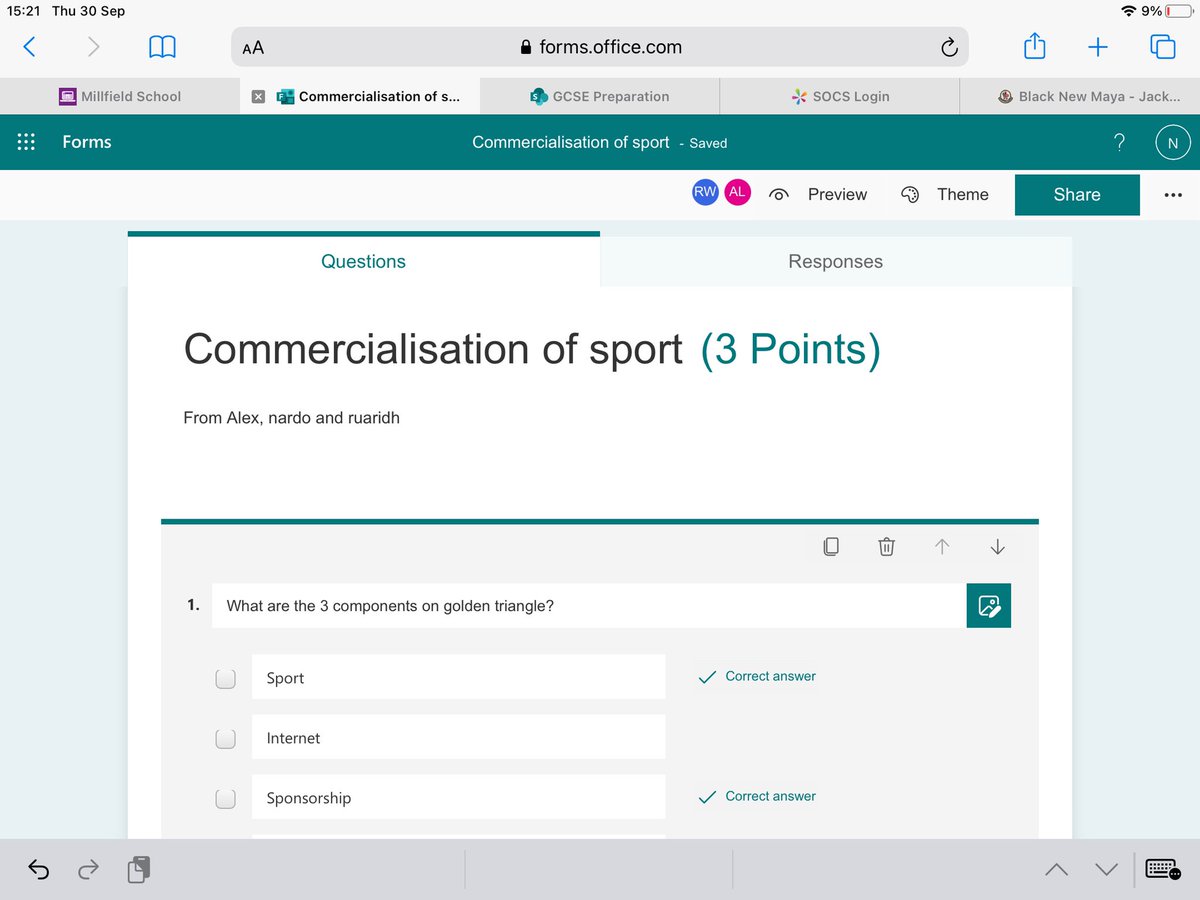Open the Questions tab
Viewport: 1200px width, 900px height.
[363, 261]
